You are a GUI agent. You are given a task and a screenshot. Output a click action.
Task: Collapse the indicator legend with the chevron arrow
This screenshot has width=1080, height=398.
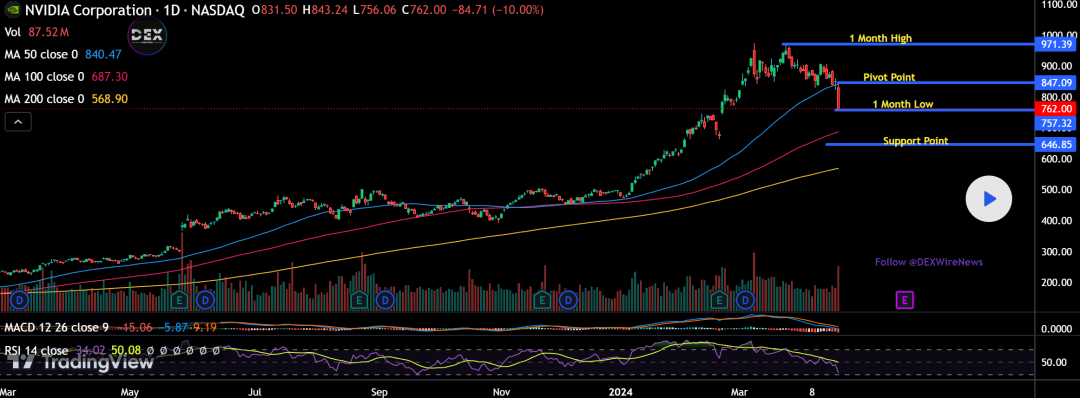18,123
